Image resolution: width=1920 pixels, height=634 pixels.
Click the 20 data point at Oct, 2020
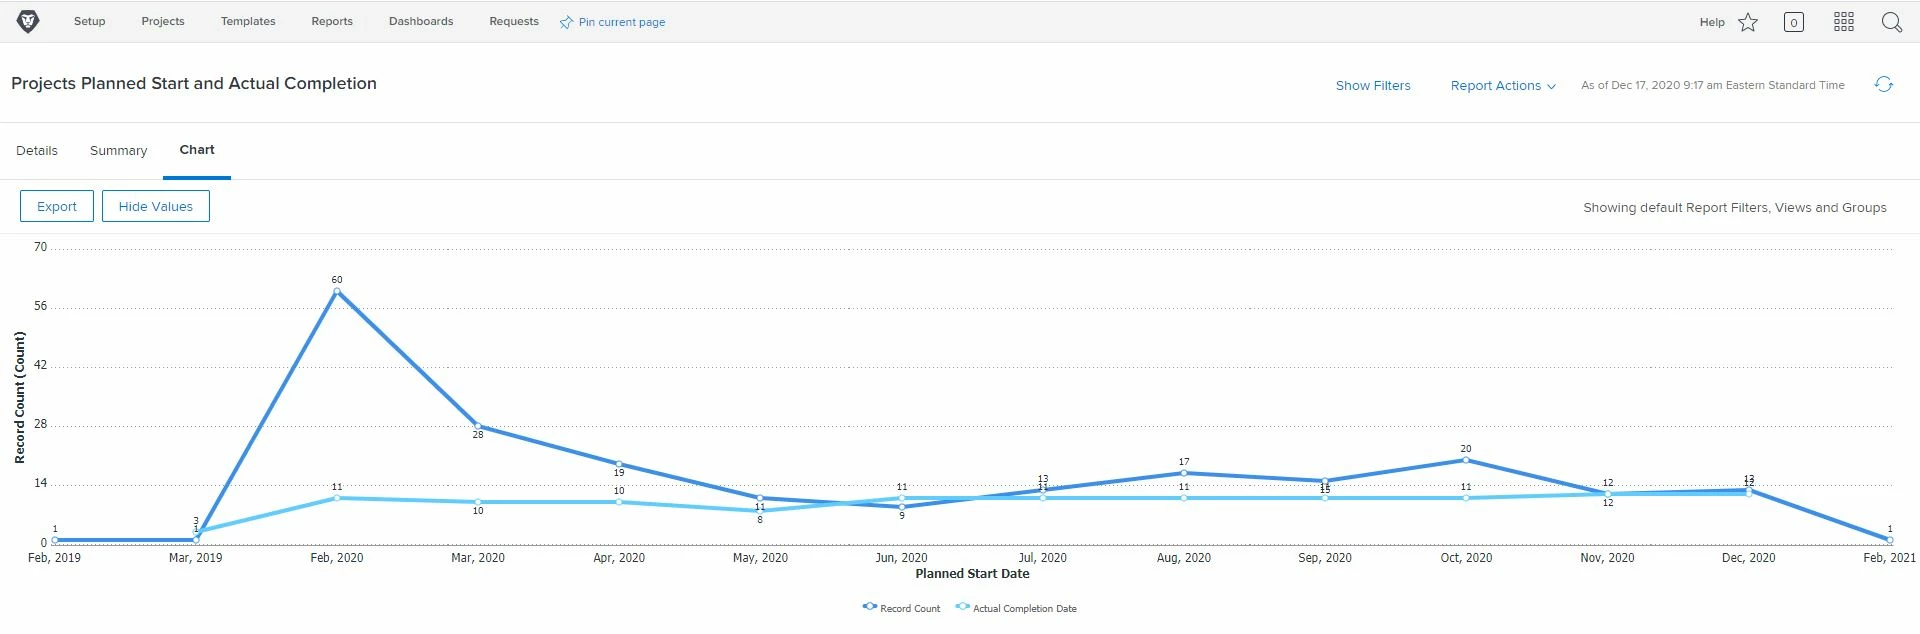(1466, 460)
